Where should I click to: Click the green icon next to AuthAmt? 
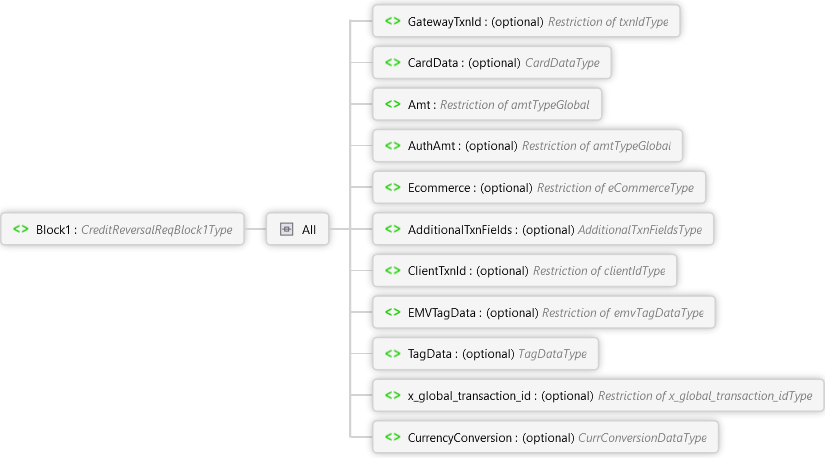(x=393, y=145)
